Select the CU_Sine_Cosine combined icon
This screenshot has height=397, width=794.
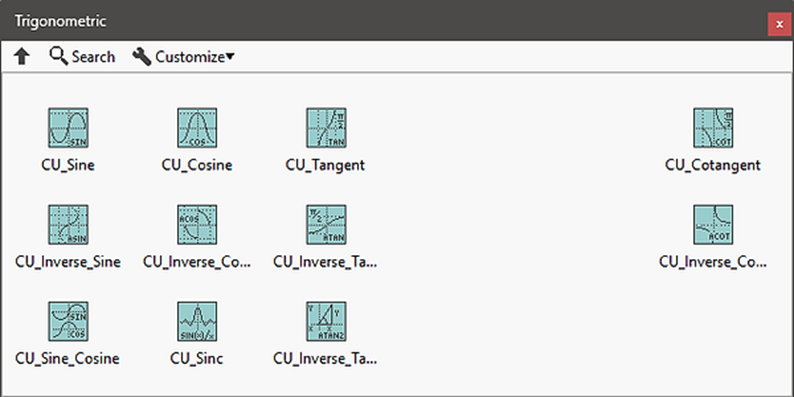coord(68,321)
